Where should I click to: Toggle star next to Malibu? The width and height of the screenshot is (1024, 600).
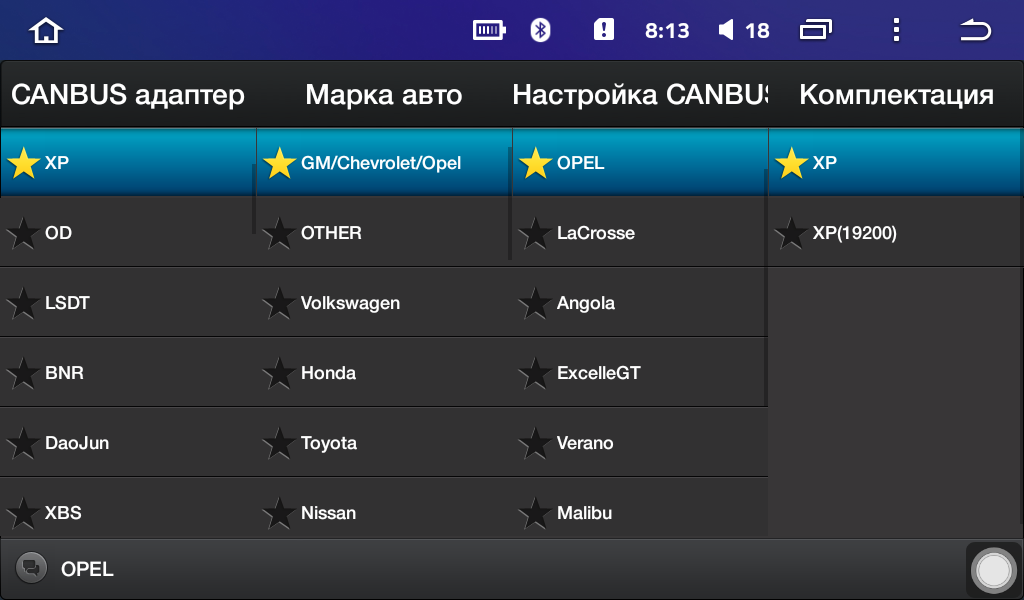click(535, 513)
